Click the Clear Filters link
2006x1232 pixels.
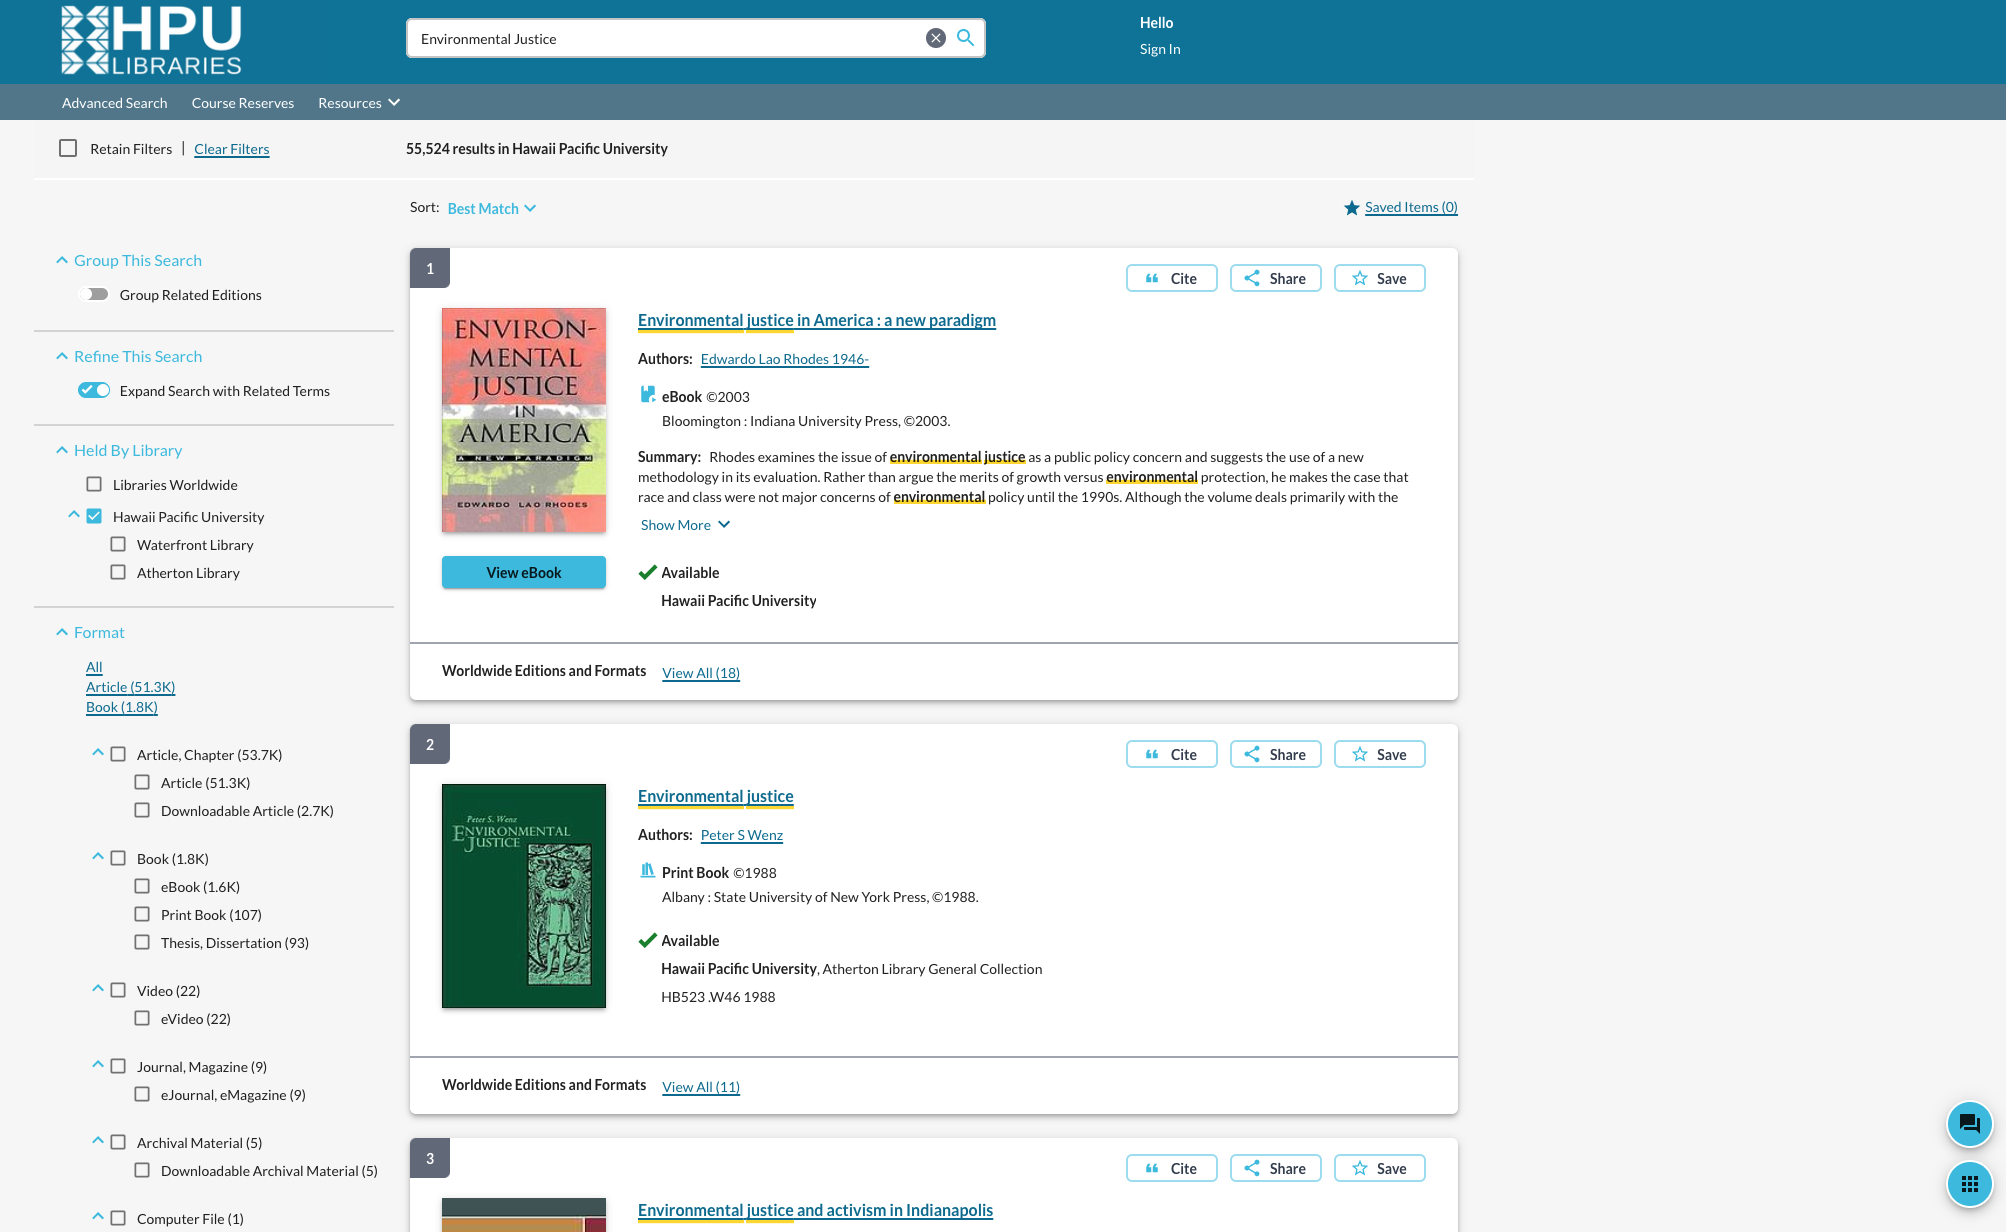coord(231,149)
